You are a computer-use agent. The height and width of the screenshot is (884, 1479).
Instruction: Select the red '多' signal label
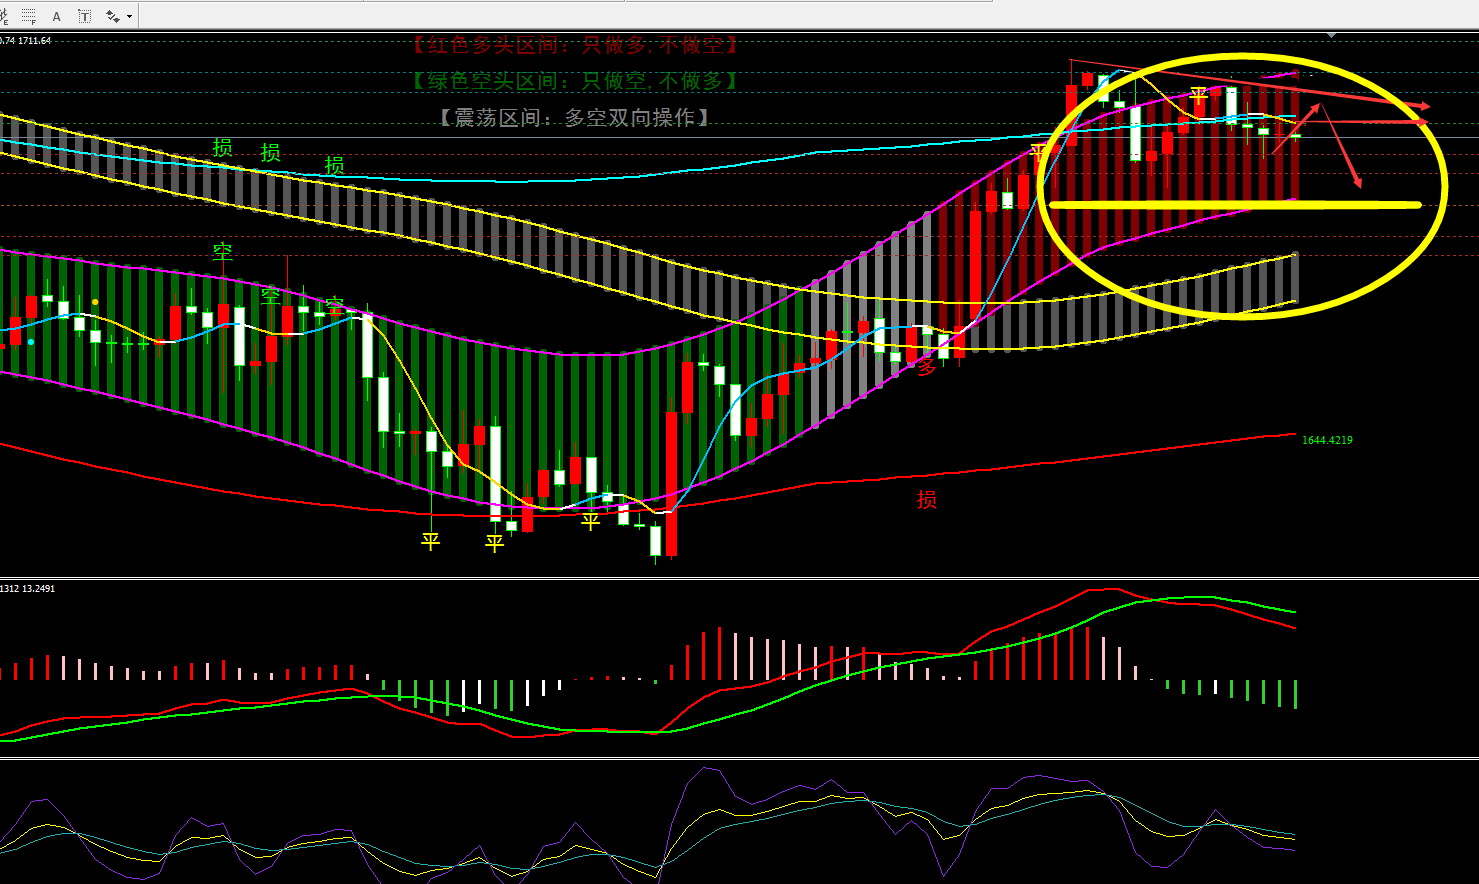coord(926,367)
